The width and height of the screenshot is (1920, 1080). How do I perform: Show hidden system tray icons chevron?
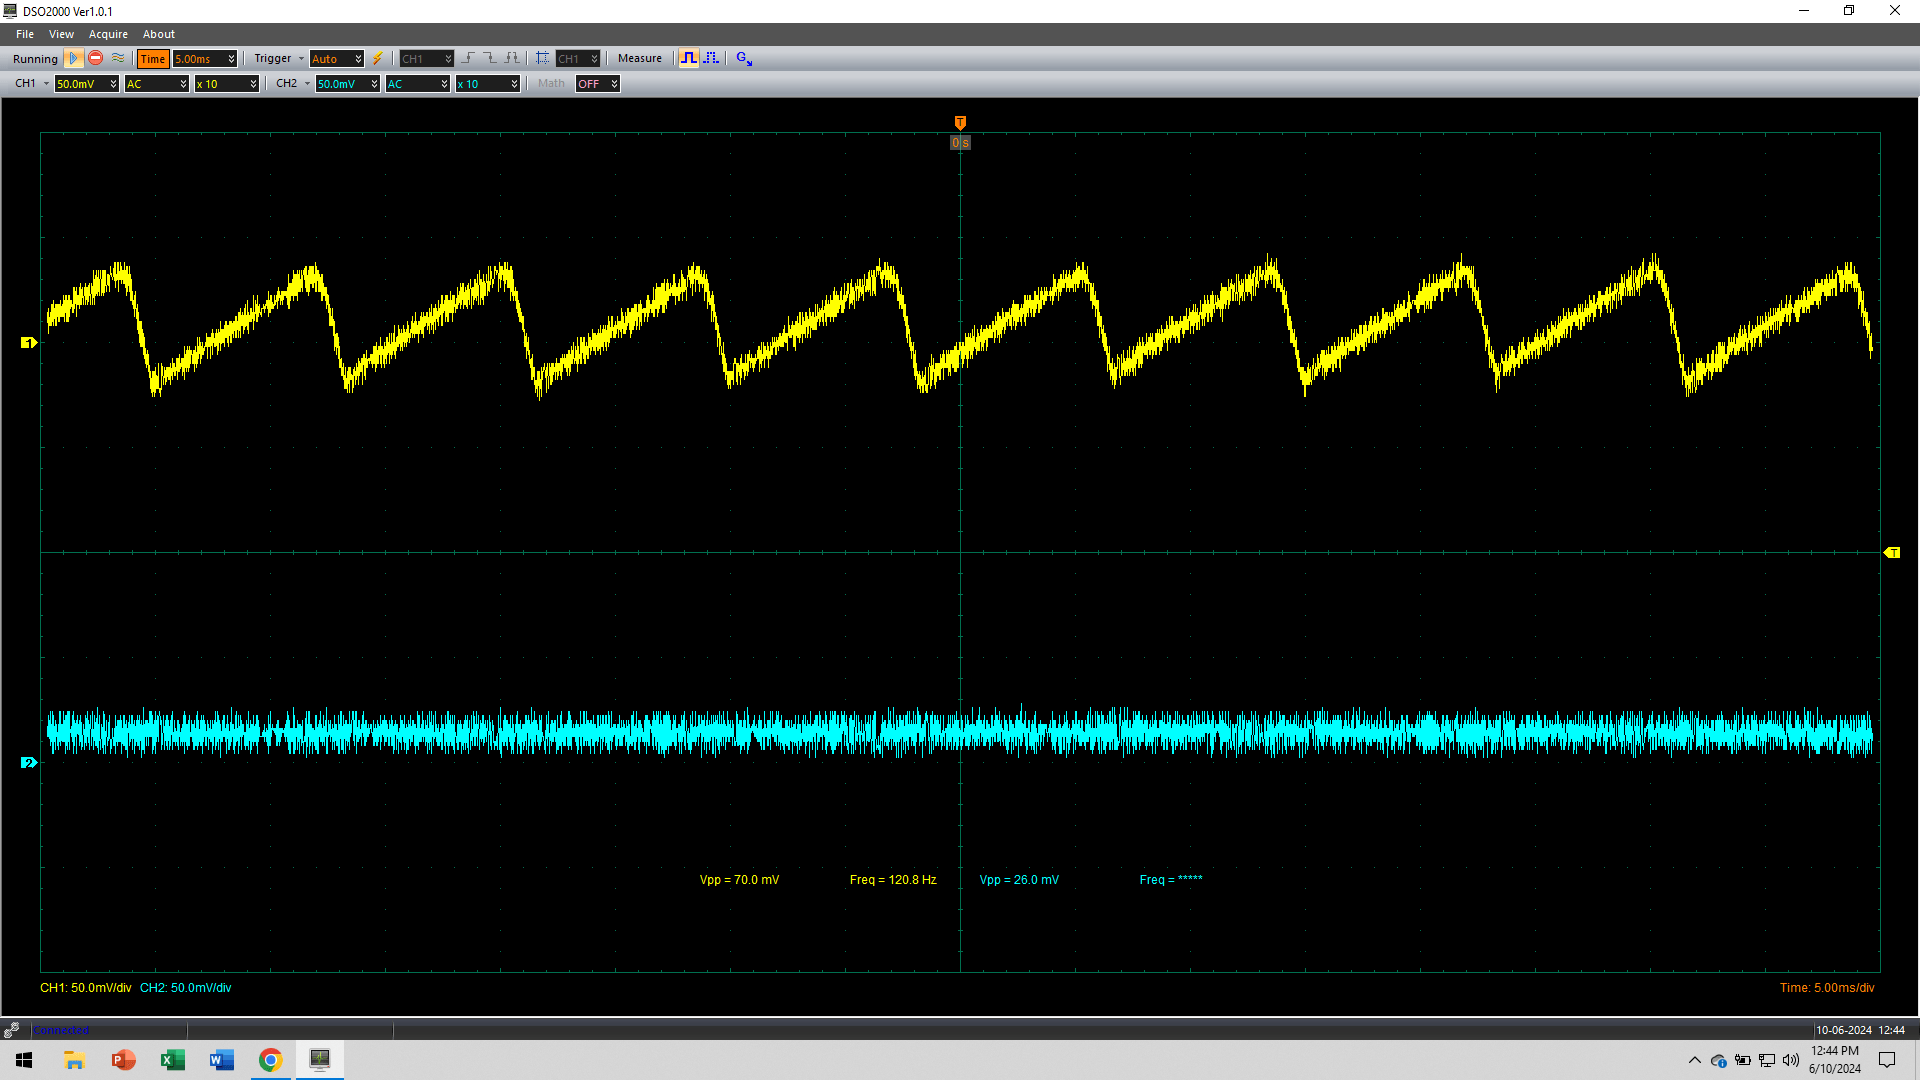pos(1694,1060)
